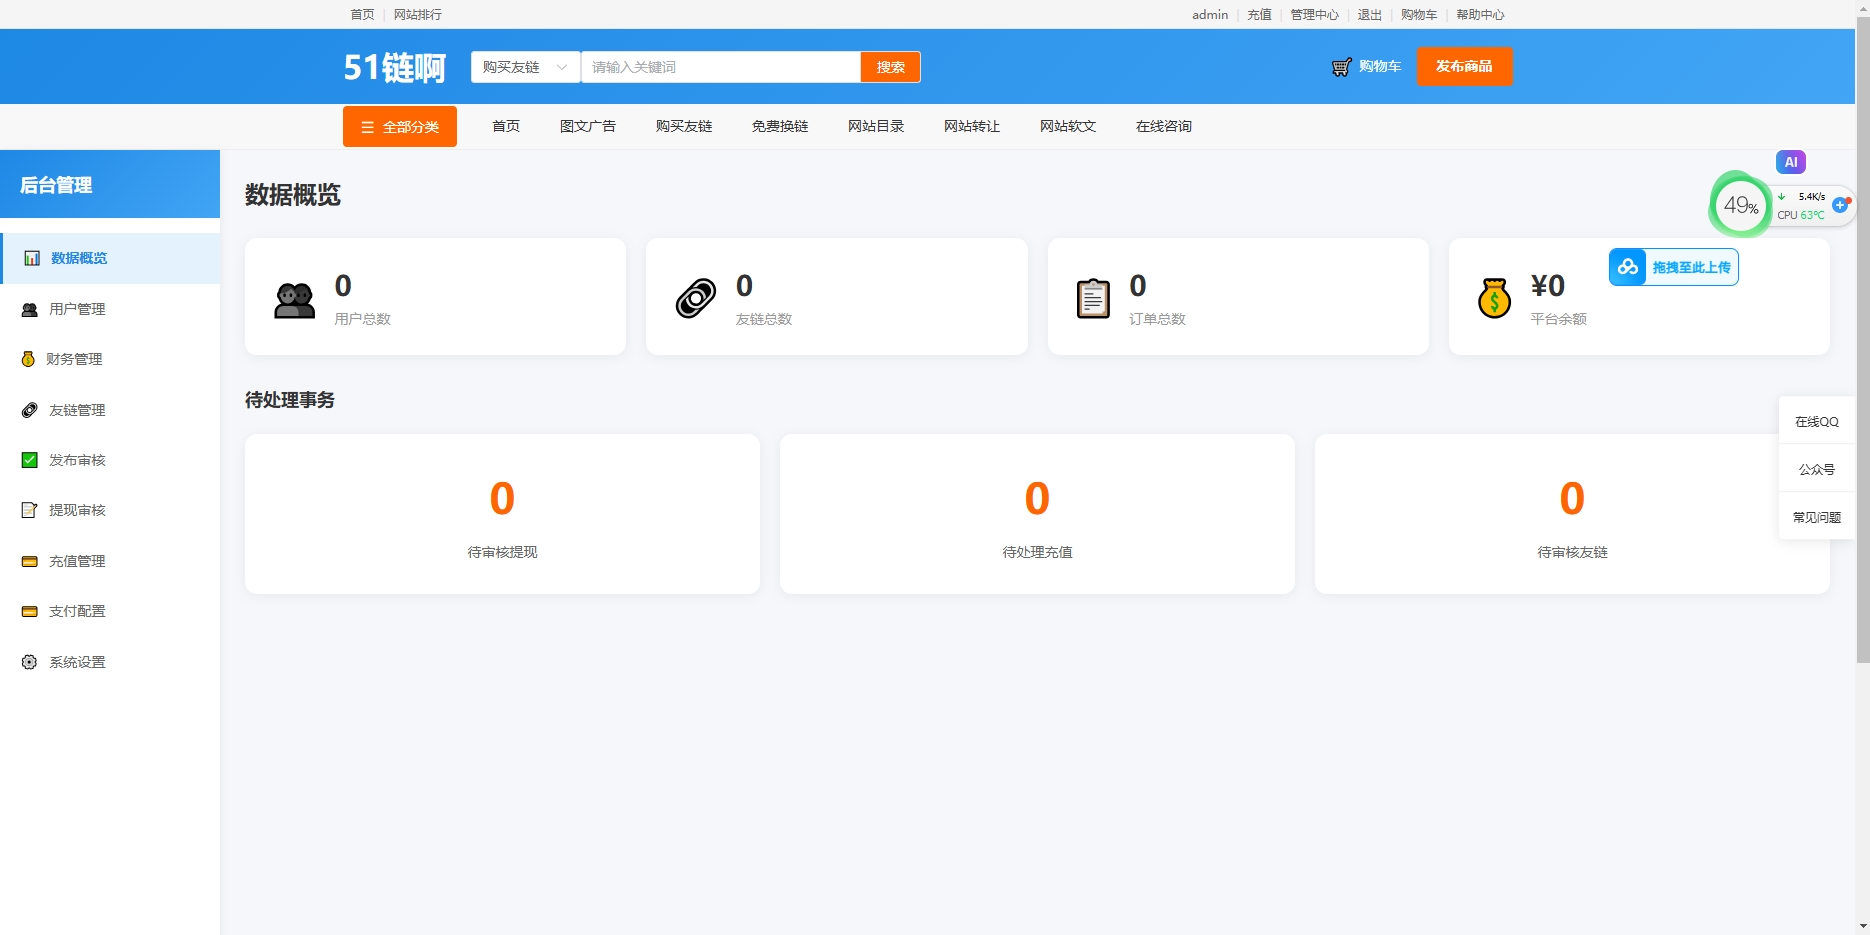Viewport: 1870px width, 935px height.
Task: Open the 待审核提现 pending card
Action: [x=502, y=514]
